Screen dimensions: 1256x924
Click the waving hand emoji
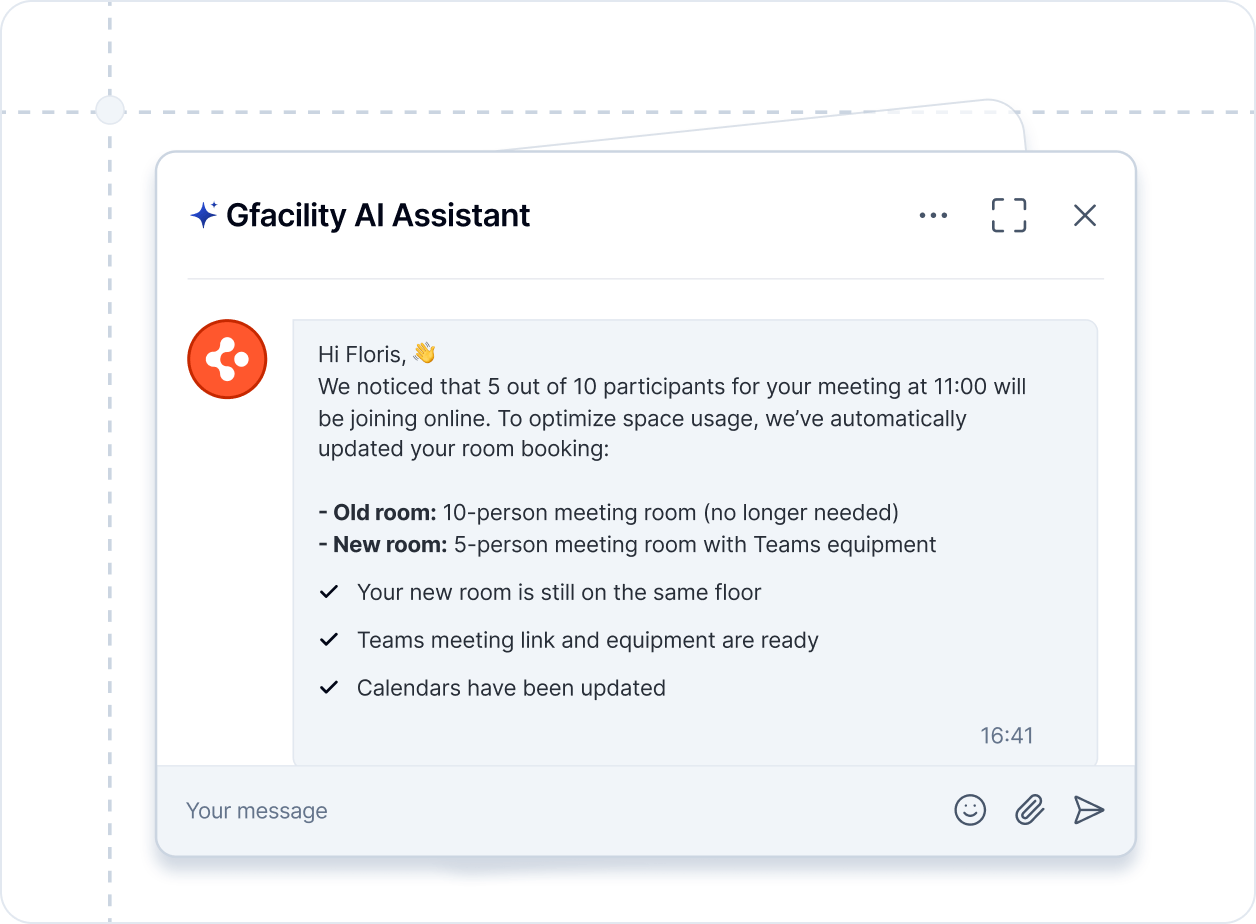coord(424,353)
